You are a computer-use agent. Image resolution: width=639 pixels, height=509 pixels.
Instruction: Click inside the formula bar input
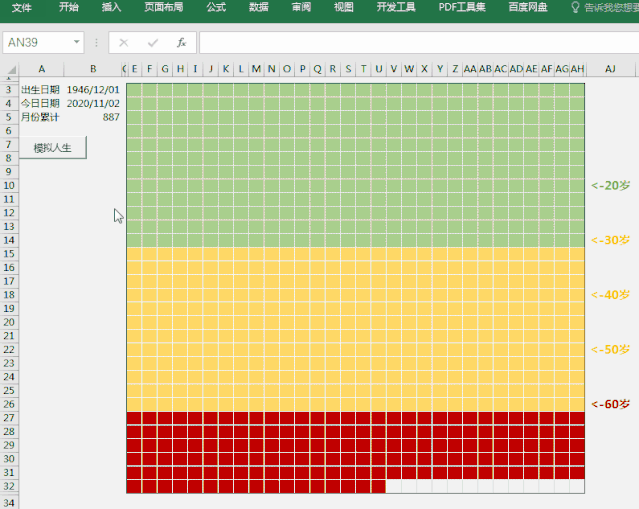click(415, 43)
